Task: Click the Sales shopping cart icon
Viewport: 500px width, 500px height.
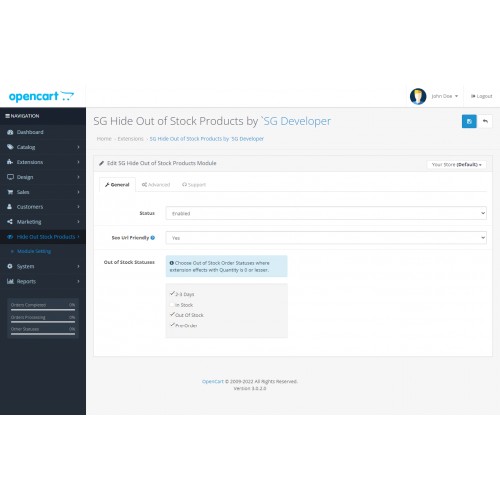Action: point(10,192)
